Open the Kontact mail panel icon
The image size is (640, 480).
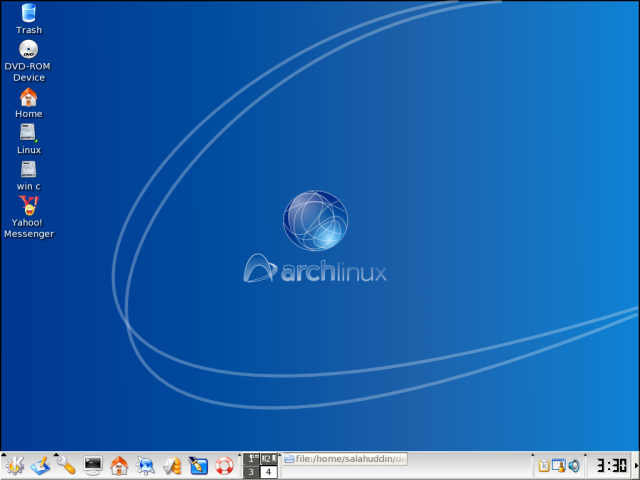click(172, 466)
